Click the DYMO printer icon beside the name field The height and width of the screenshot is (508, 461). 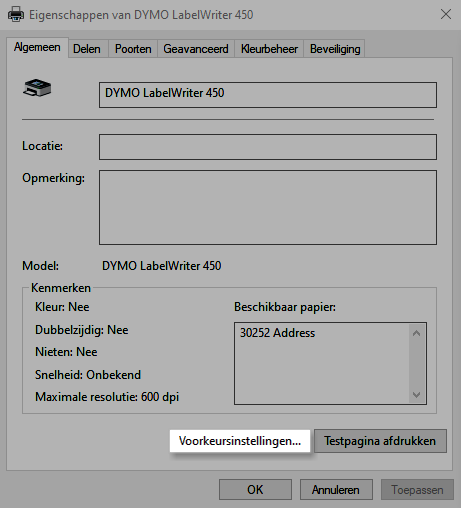point(37,88)
